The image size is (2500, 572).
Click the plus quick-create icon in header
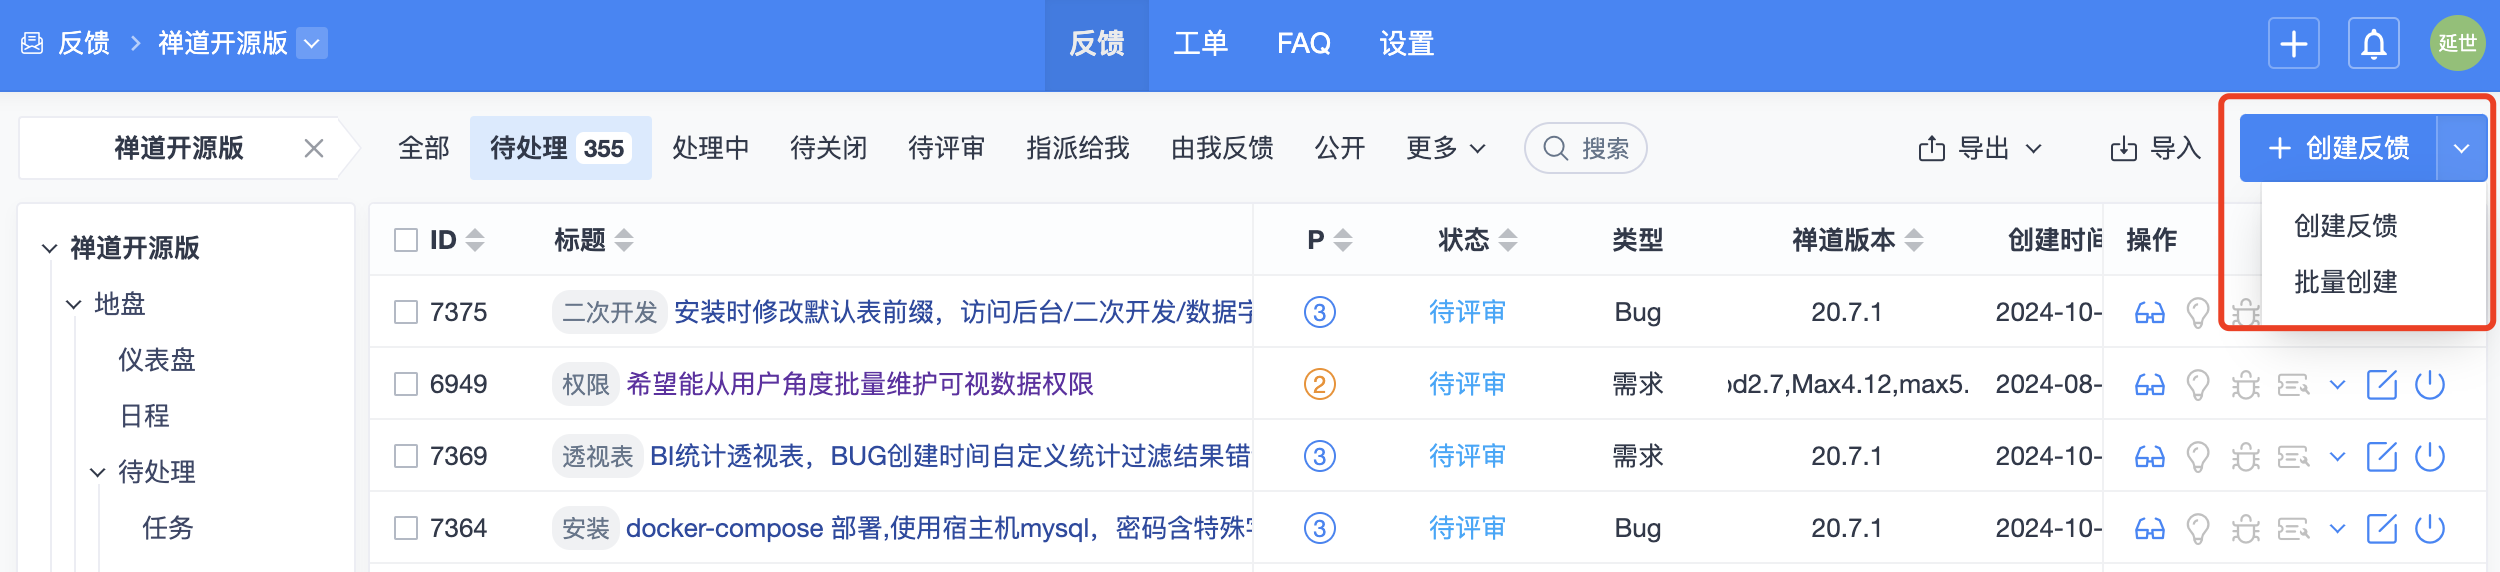(2294, 44)
